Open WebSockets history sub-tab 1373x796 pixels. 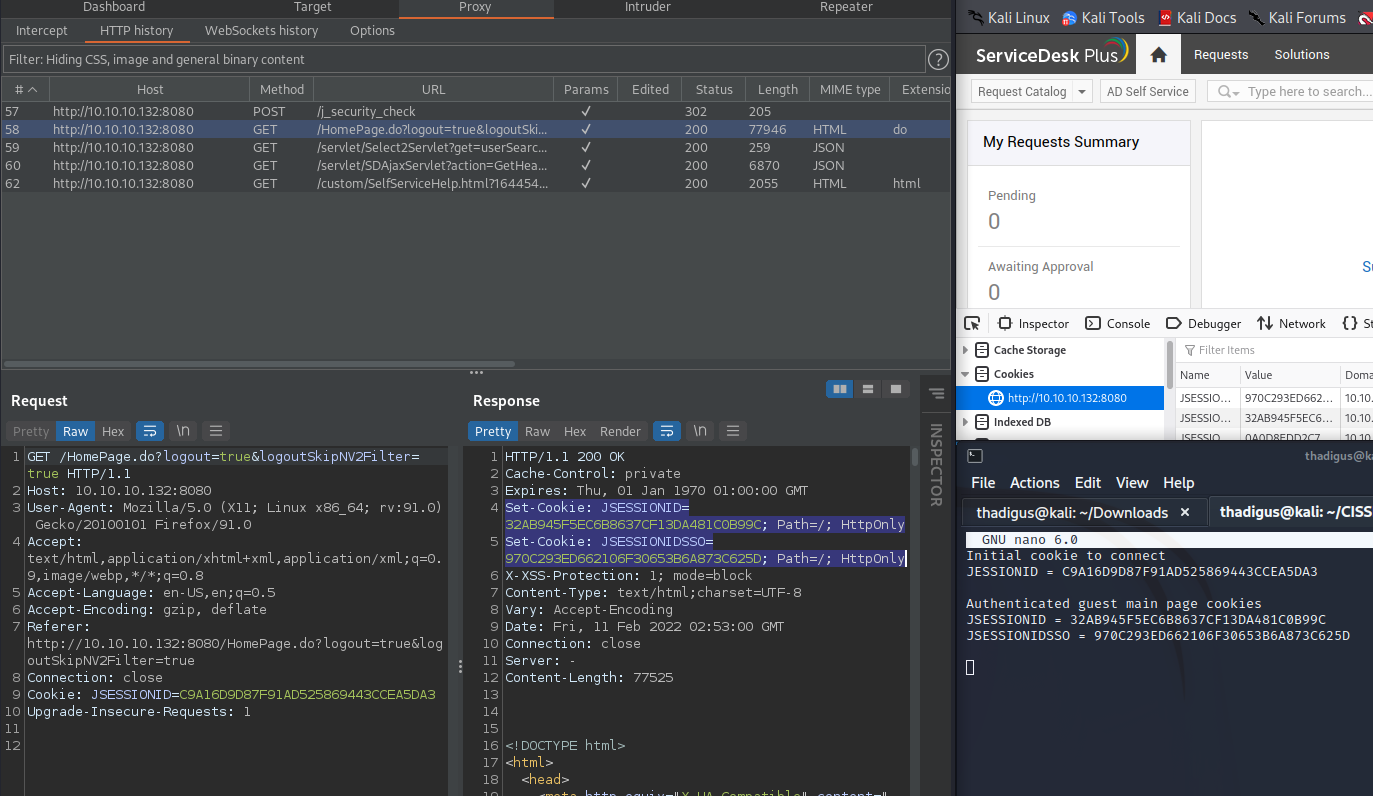point(262,31)
